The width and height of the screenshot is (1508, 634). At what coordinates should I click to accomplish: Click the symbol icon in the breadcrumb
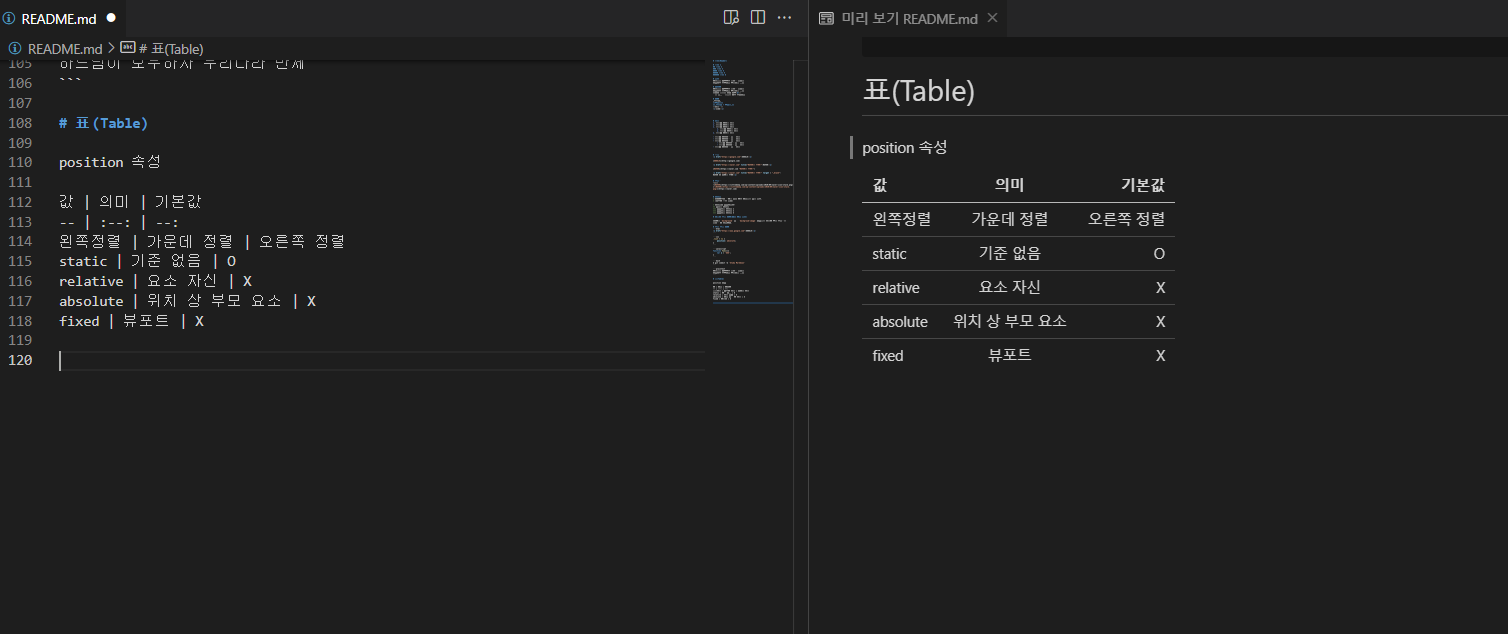pos(127,47)
